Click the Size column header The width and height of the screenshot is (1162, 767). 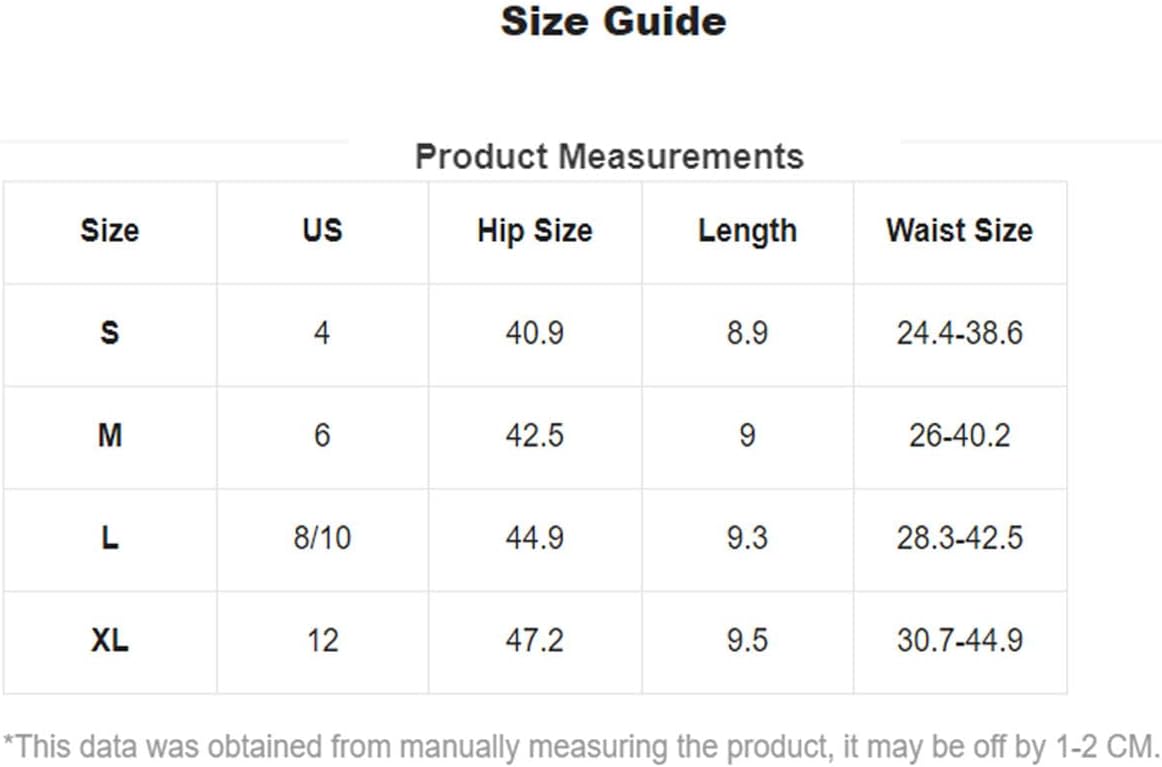click(110, 230)
